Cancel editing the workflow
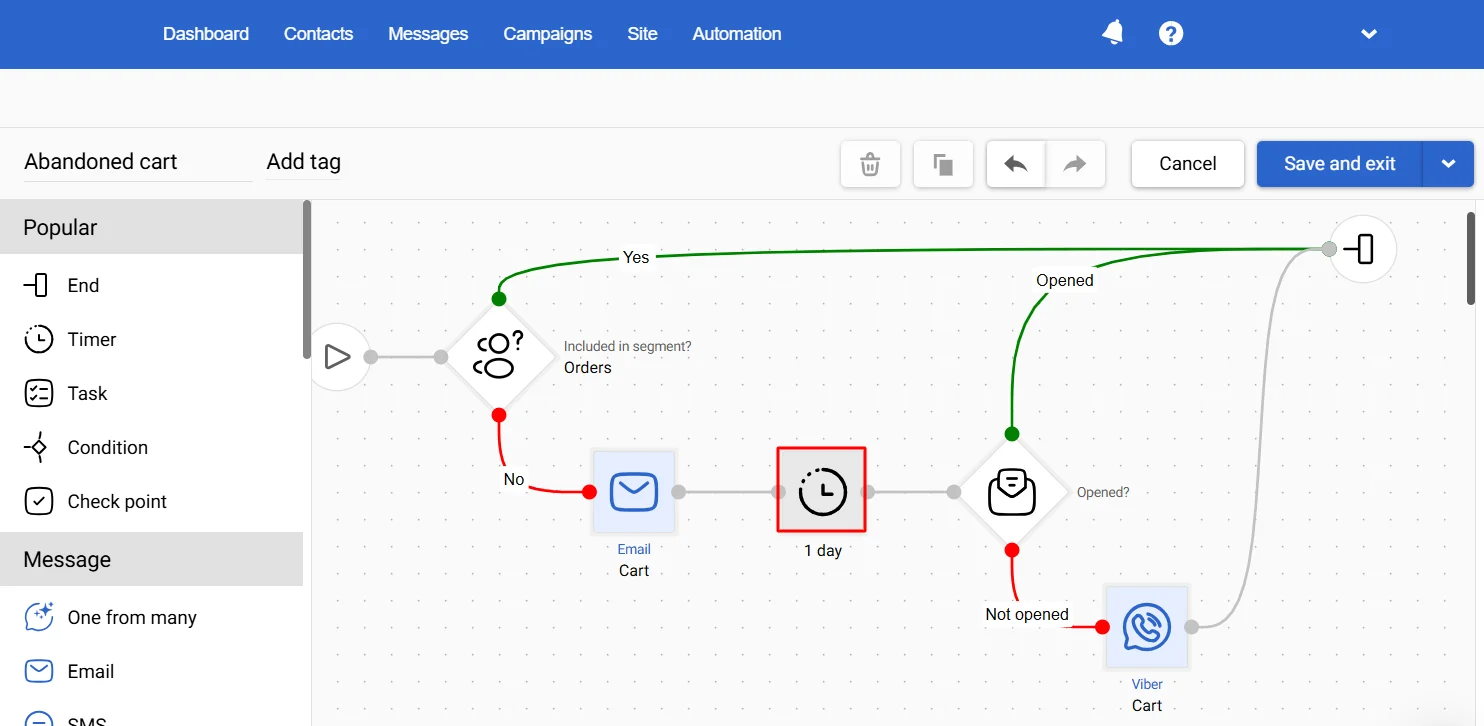The height and width of the screenshot is (726, 1484). [1188, 163]
